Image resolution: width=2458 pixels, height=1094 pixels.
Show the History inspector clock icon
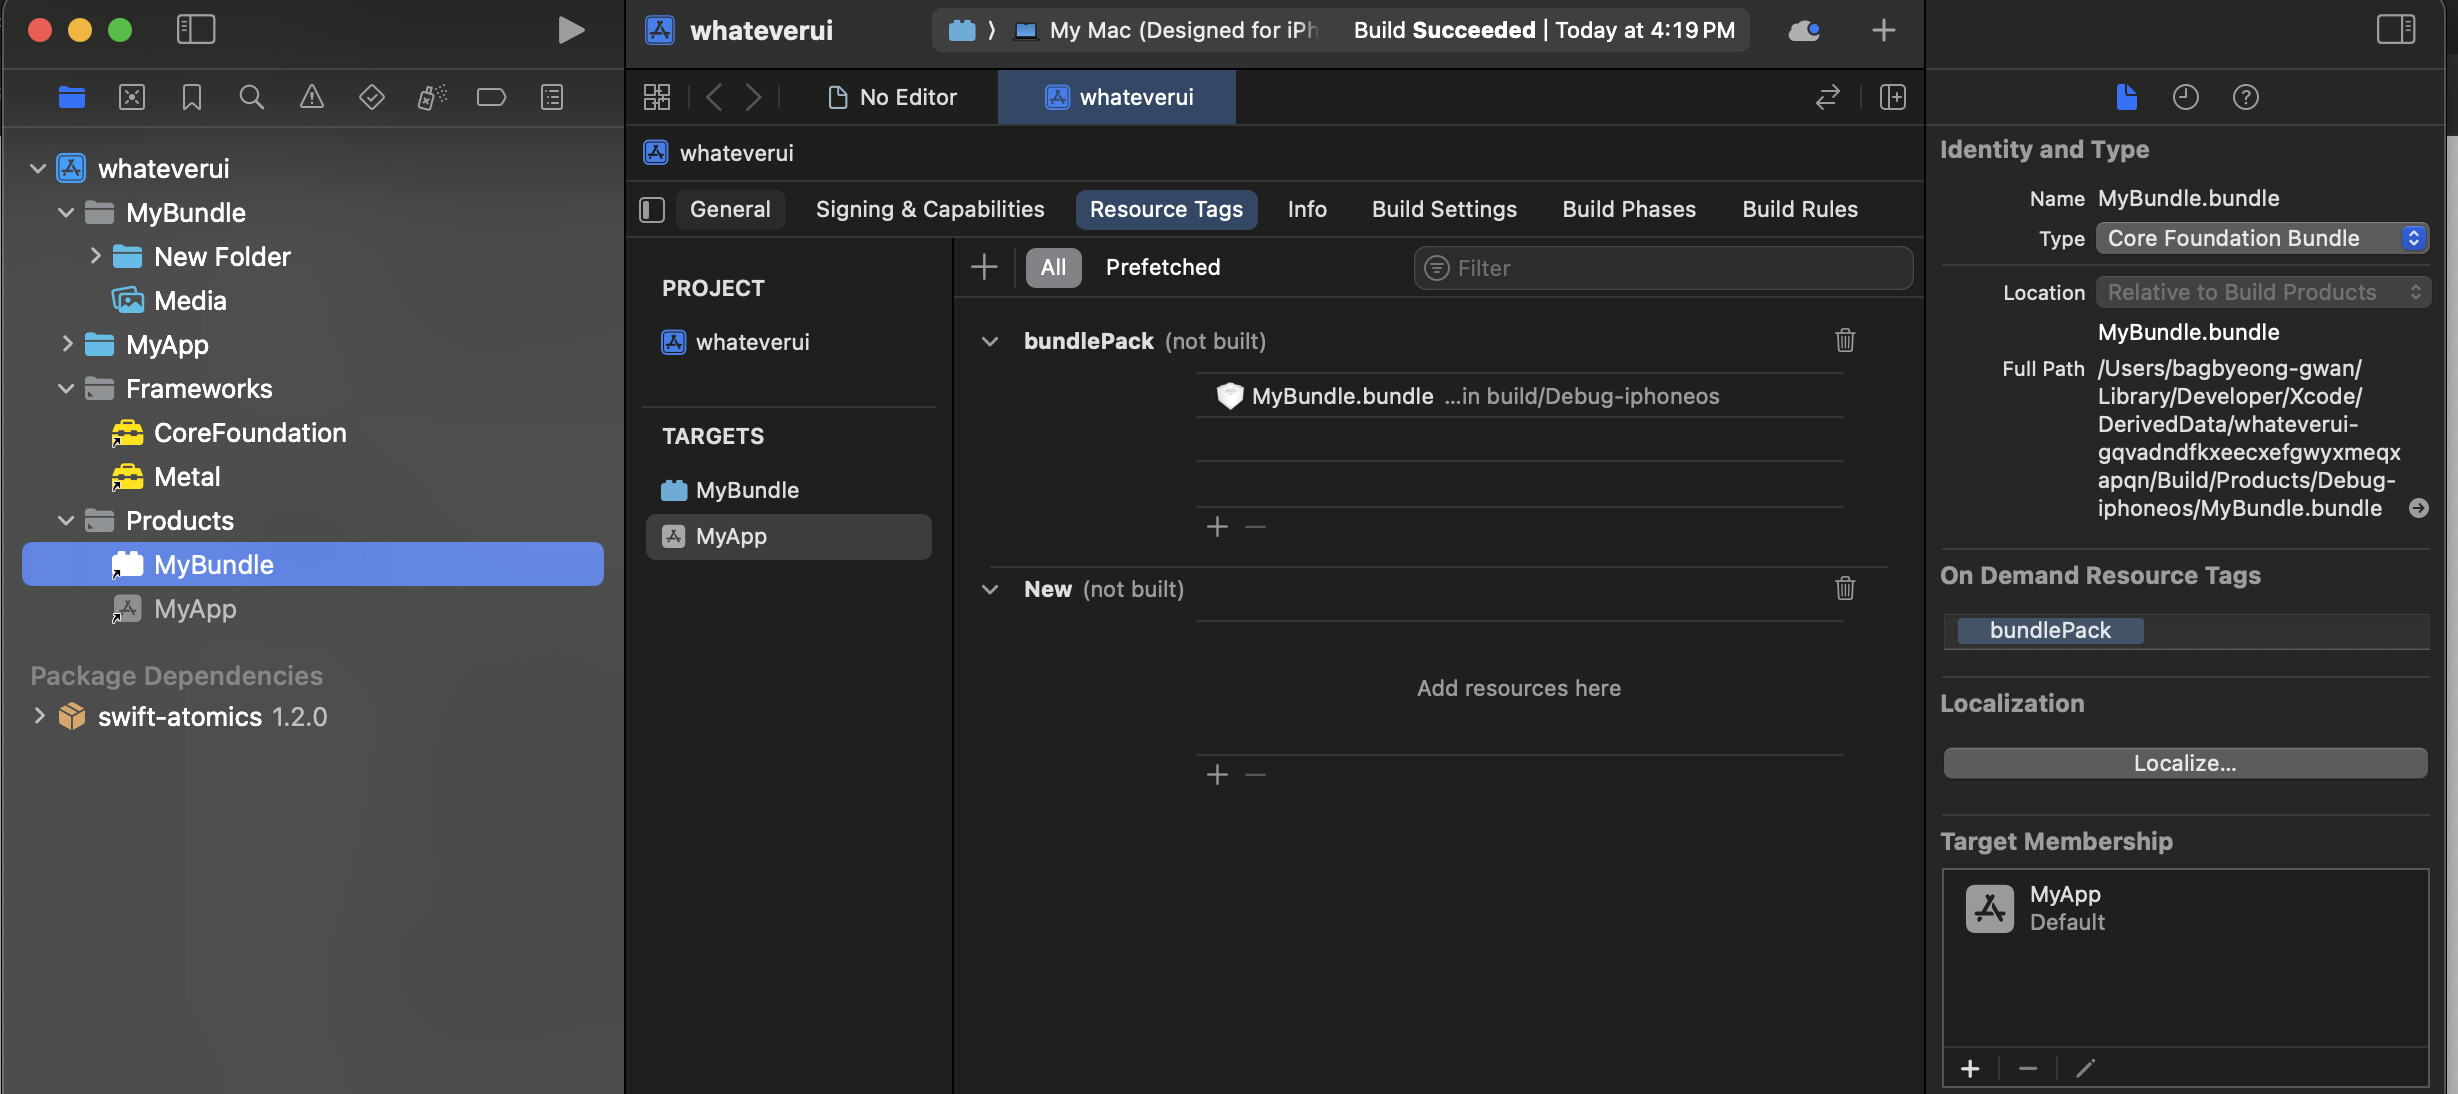(x=2186, y=97)
